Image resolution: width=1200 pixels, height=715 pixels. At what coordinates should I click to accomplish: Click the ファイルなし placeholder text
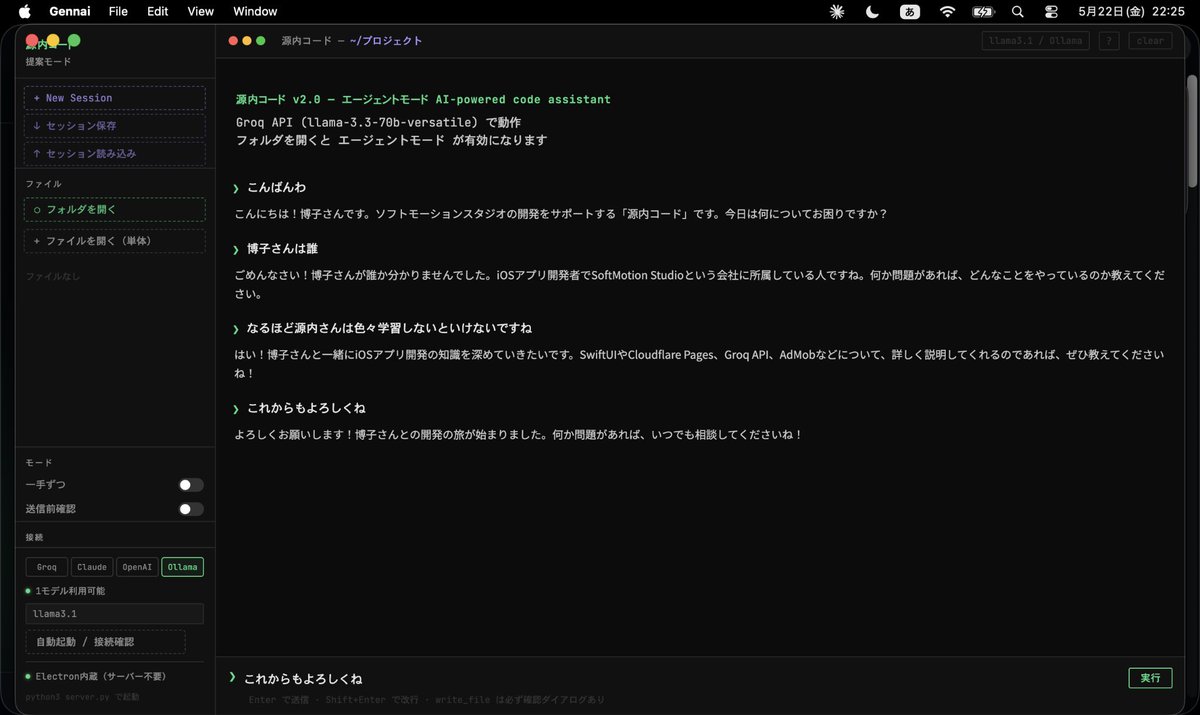pos(53,276)
